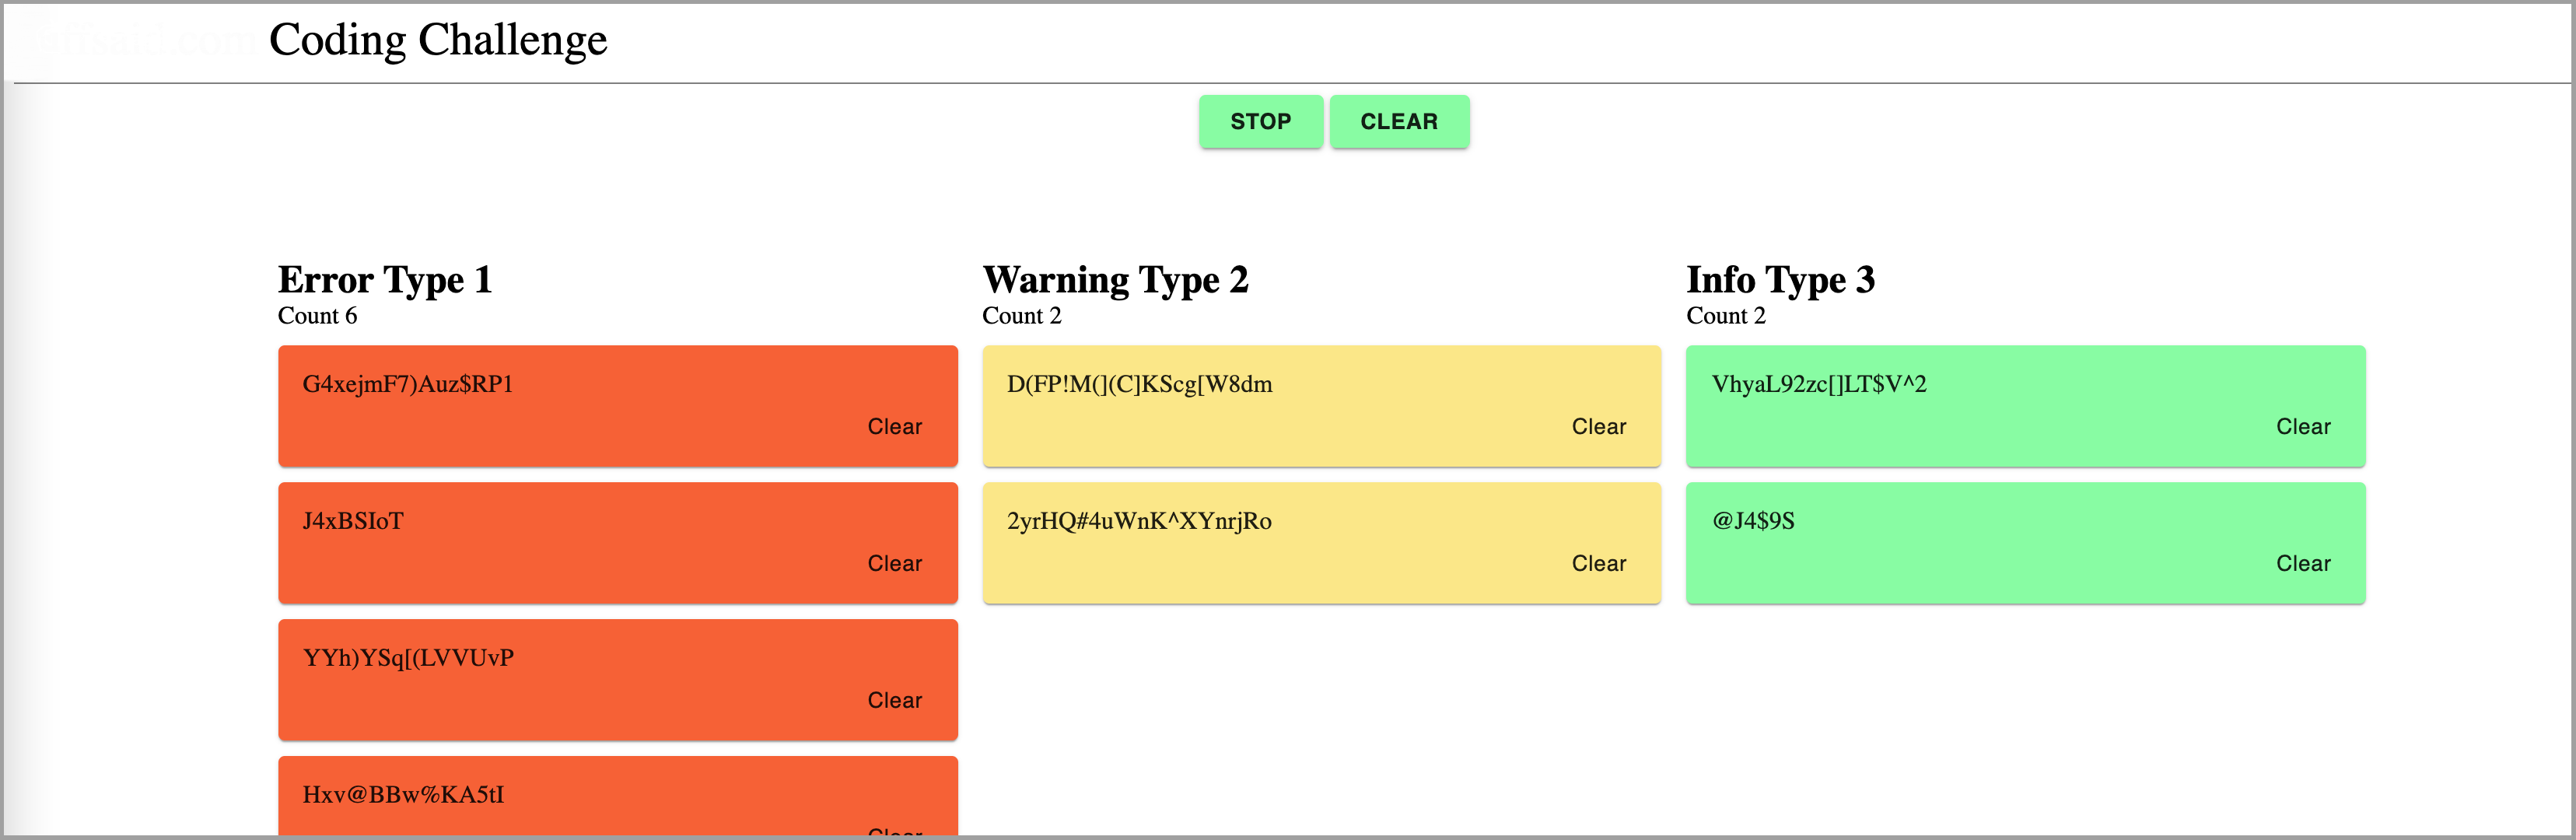Clear the VhyaL92zc[]LT$V^2 info message
The width and height of the screenshot is (2576, 840).
tap(2302, 427)
